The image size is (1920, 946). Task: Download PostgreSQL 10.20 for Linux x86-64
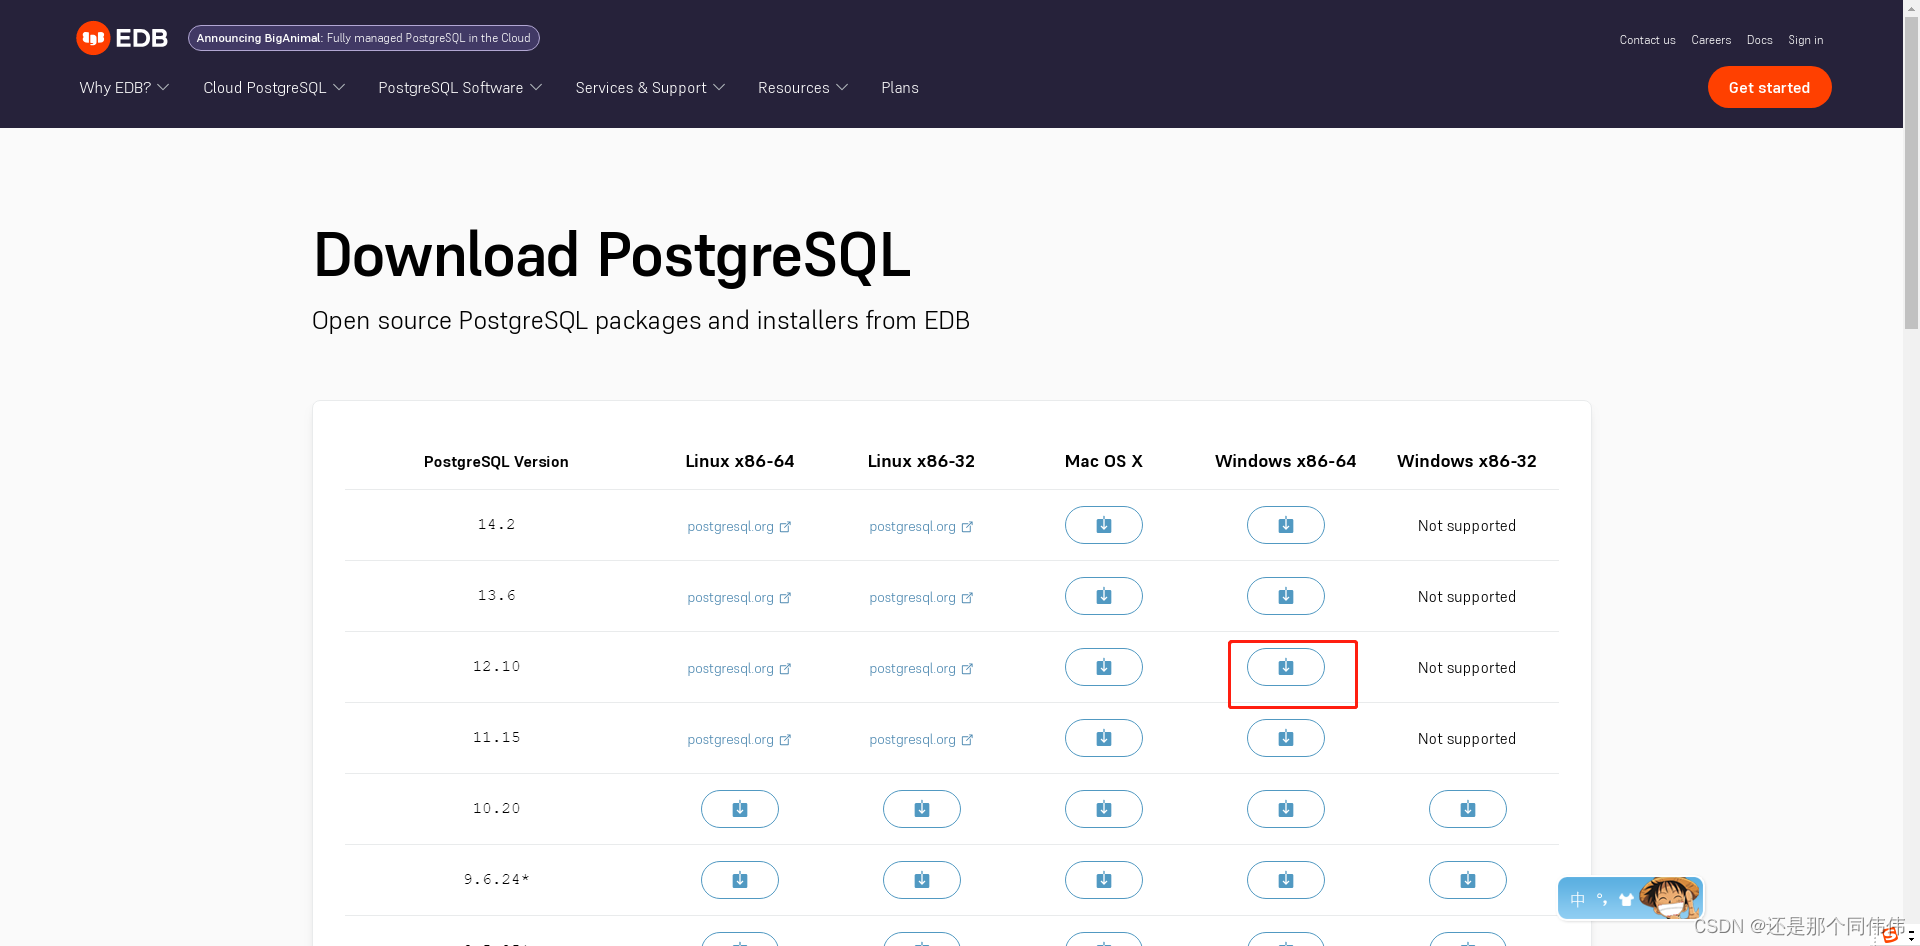[x=739, y=809]
